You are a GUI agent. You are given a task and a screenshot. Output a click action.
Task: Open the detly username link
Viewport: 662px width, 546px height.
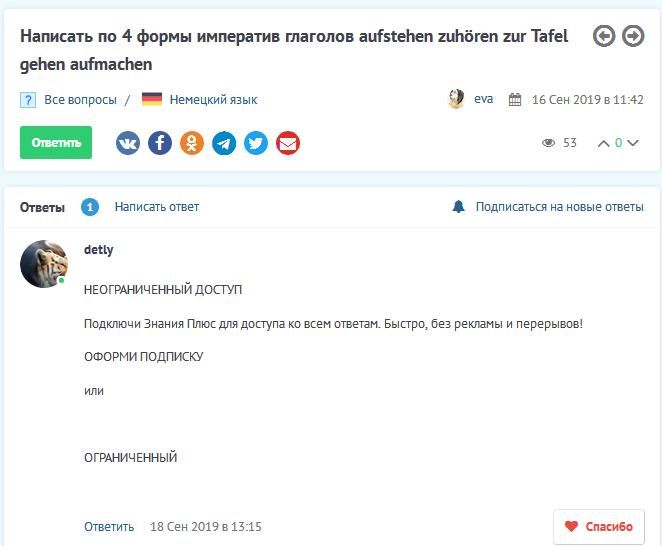pos(99,250)
